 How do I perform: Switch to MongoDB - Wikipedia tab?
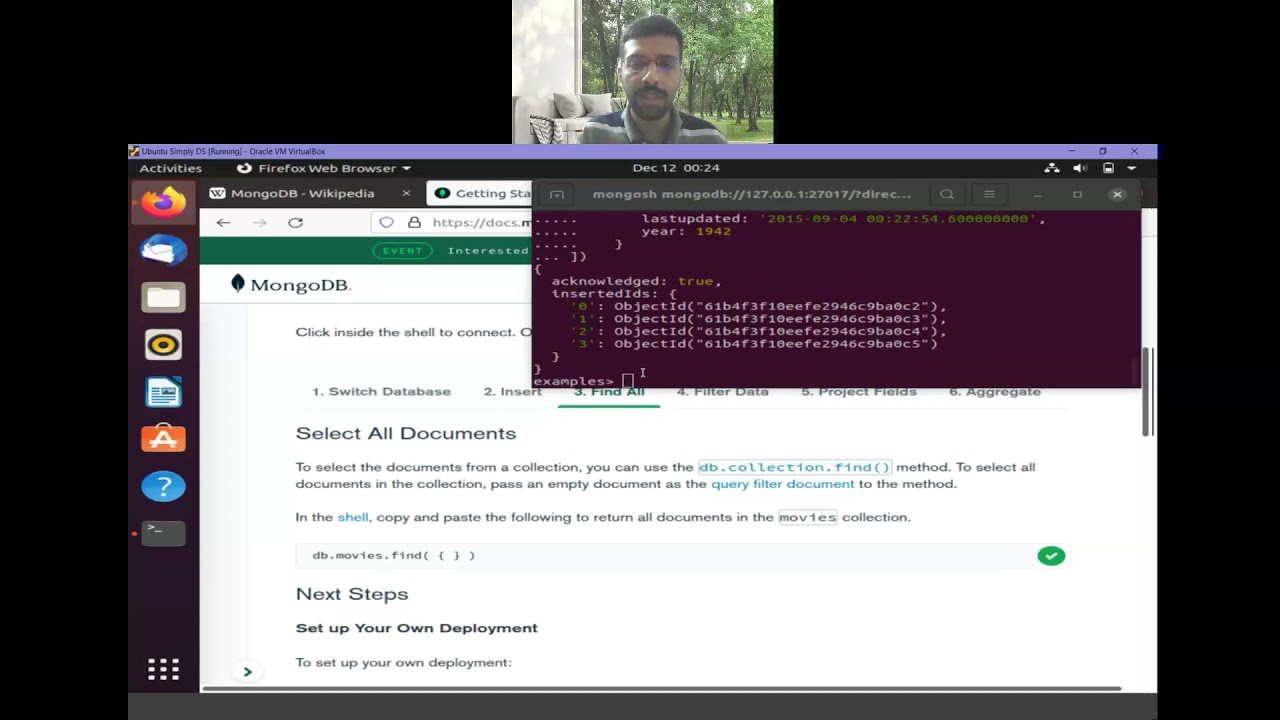302,193
